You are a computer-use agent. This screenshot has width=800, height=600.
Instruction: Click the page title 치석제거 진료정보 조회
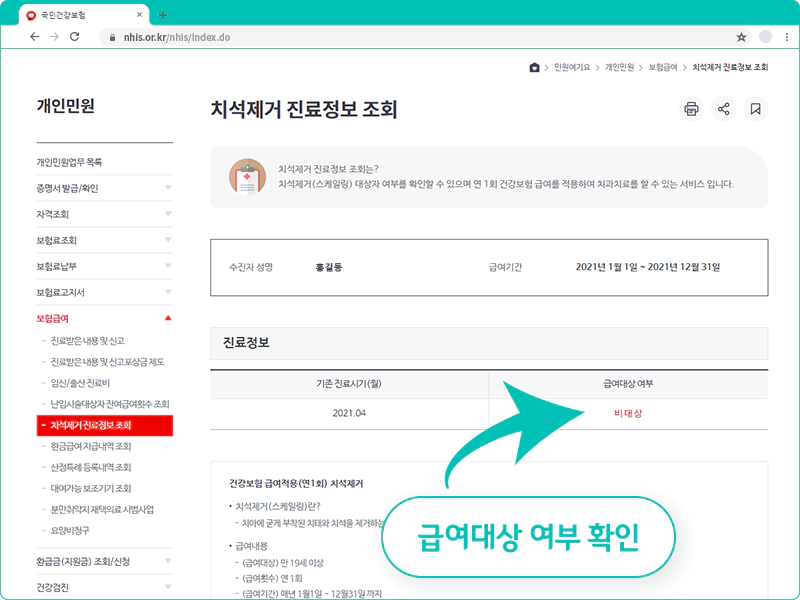[x=304, y=109]
